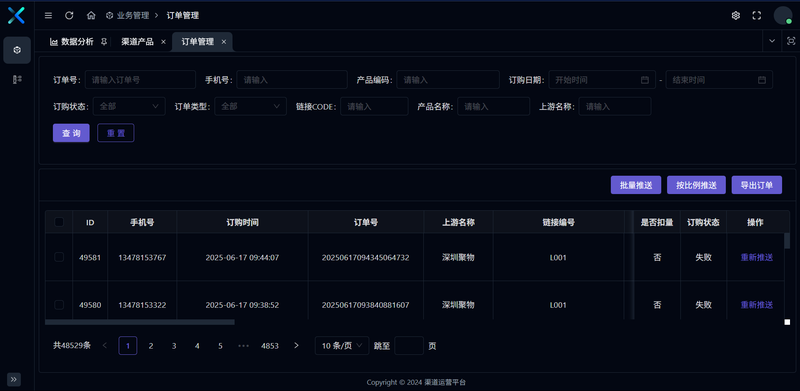Image resolution: width=800 pixels, height=391 pixels.
Task: Click 重新推送 for order 49580
Action: tap(757, 305)
